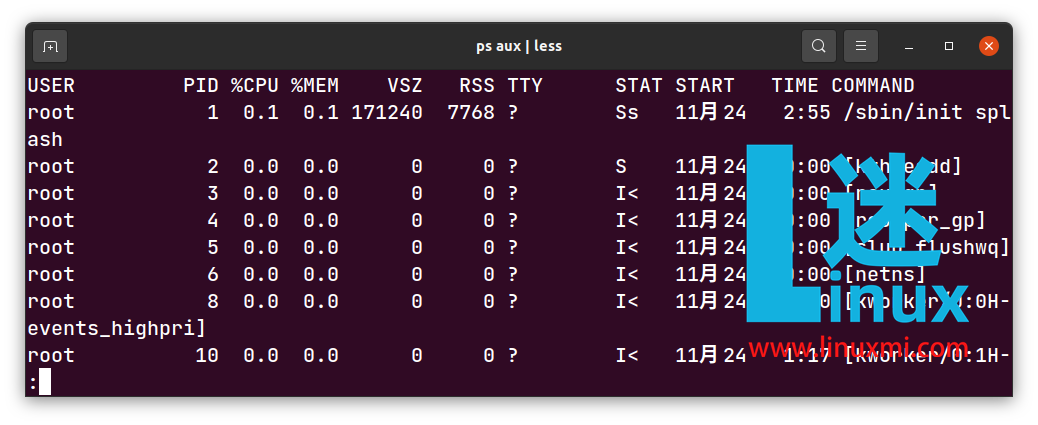Click the window title 'ps aux | less'
The height and width of the screenshot is (425, 1038).
pos(519,46)
